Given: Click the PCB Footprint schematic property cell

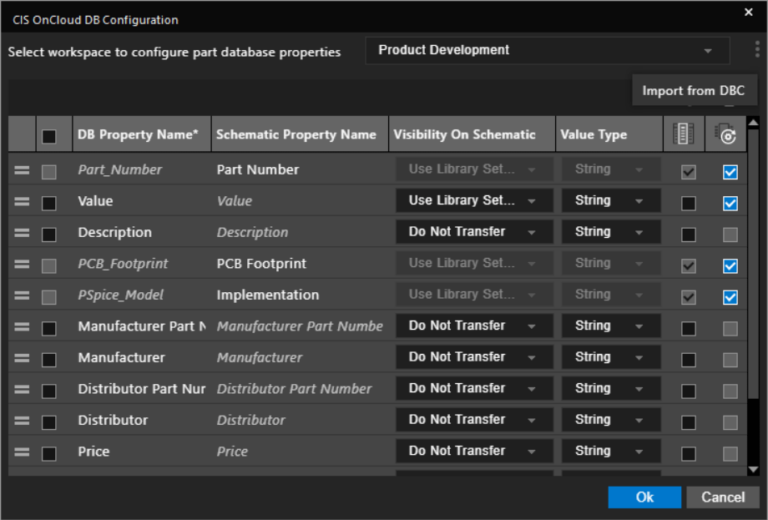Looking at the screenshot, I should coord(300,264).
